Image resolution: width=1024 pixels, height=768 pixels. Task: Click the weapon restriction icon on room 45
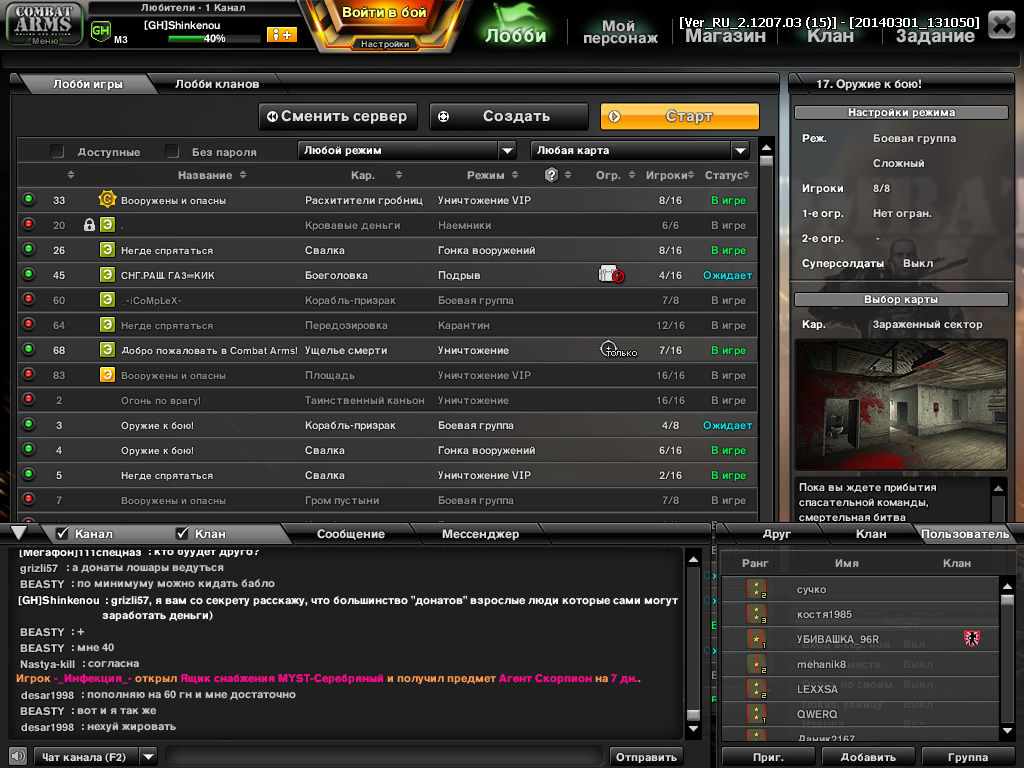tap(611, 274)
